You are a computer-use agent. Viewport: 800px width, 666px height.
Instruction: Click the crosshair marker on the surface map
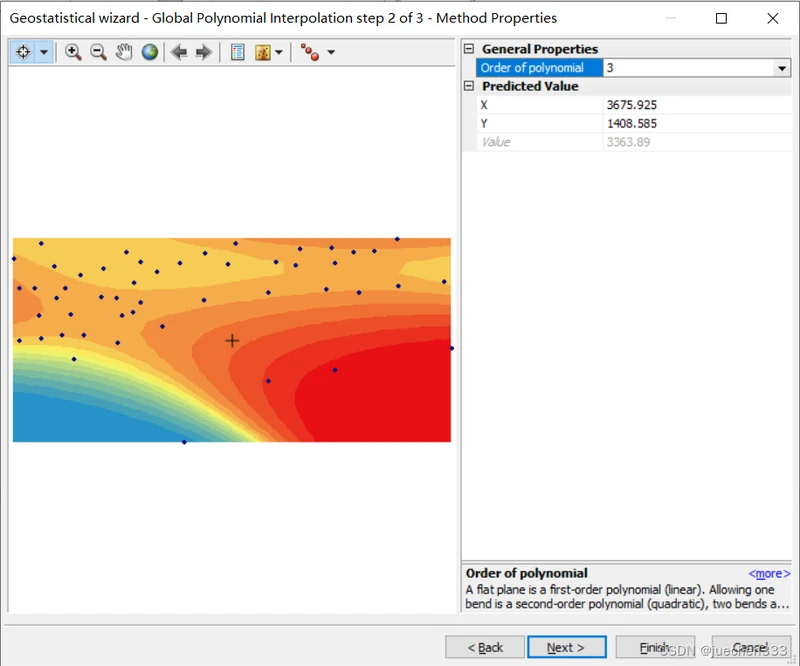coord(232,340)
